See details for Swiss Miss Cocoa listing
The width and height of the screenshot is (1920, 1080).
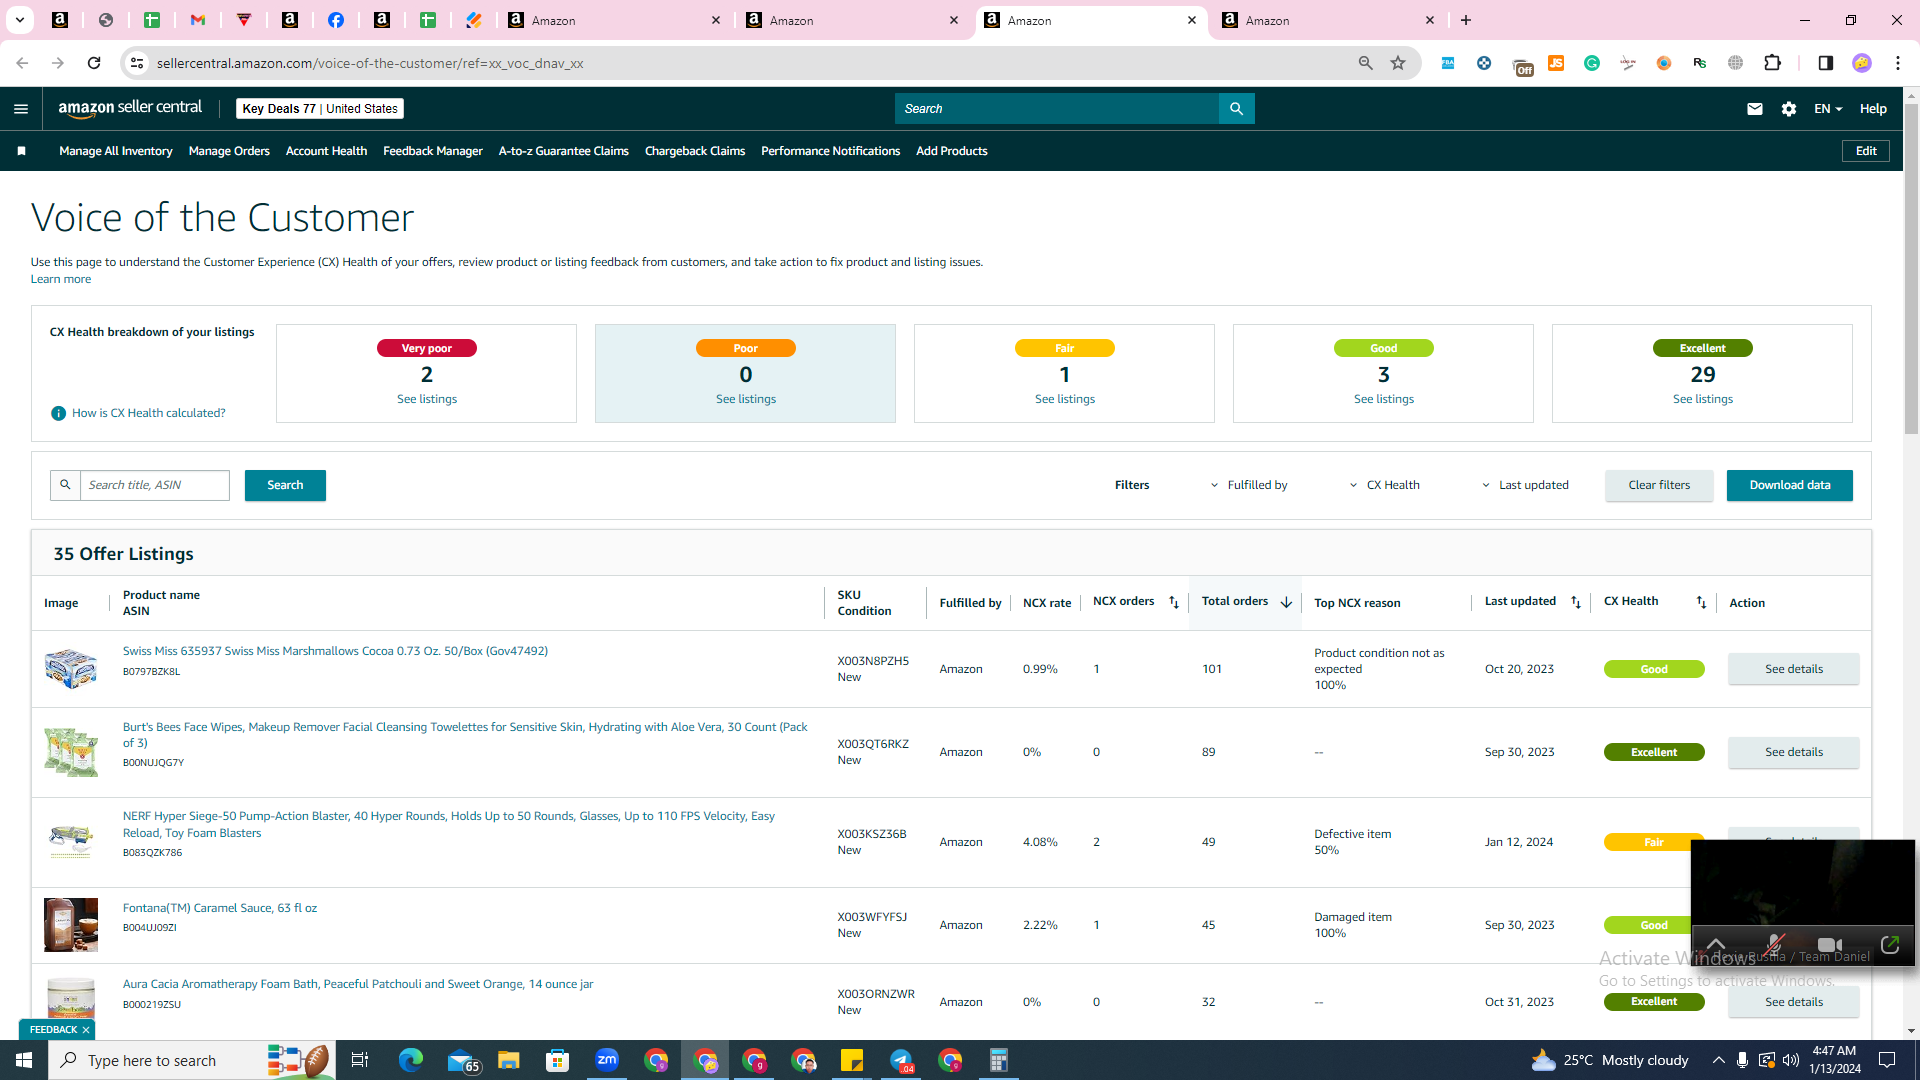1794,669
